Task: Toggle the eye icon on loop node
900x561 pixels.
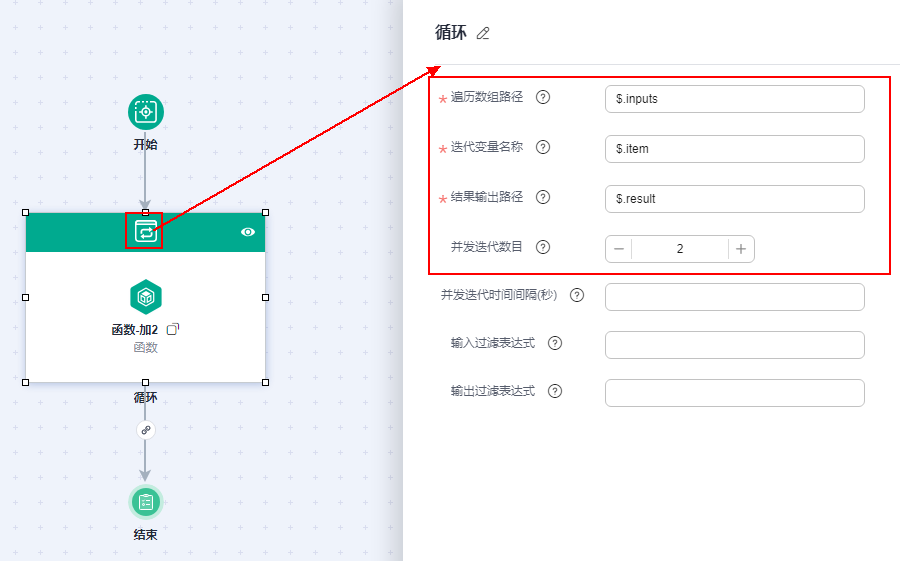Action: tap(248, 232)
